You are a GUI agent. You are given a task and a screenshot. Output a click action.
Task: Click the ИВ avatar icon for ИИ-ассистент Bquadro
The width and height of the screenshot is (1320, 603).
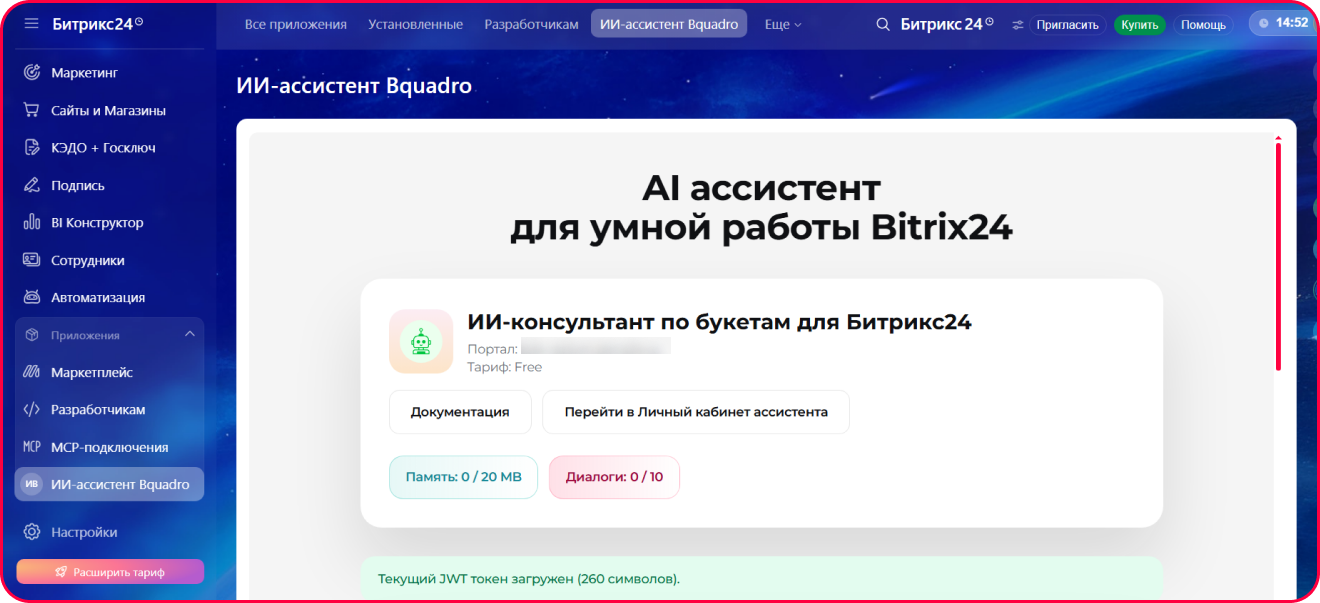pos(32,484)
